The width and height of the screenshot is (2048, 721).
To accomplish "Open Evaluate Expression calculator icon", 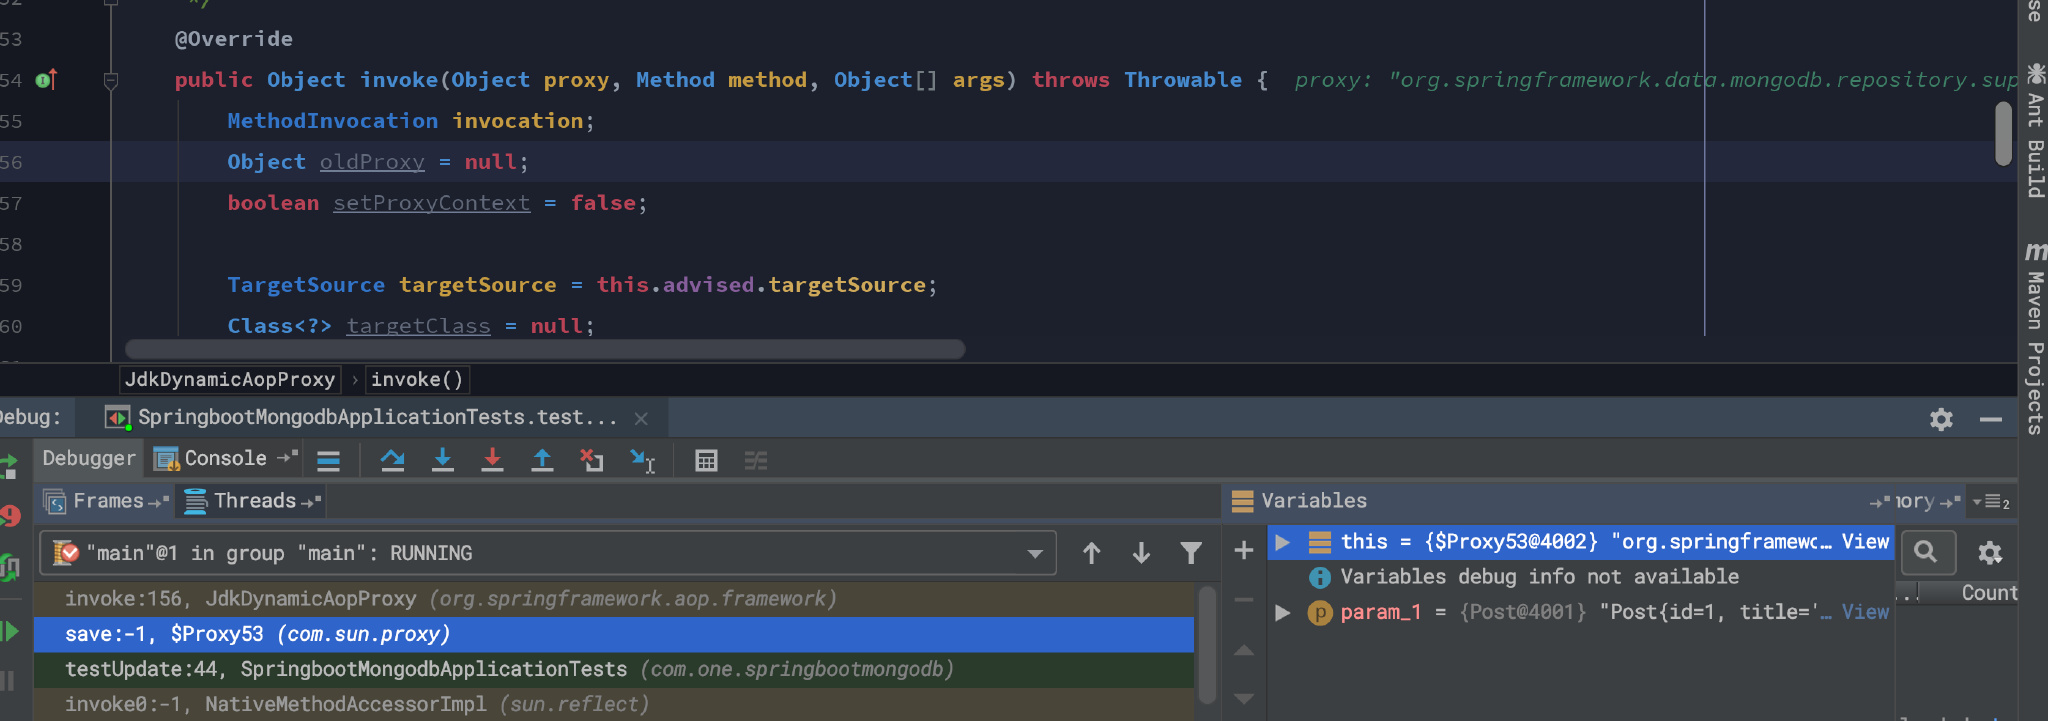I will (x=706, y=460).
